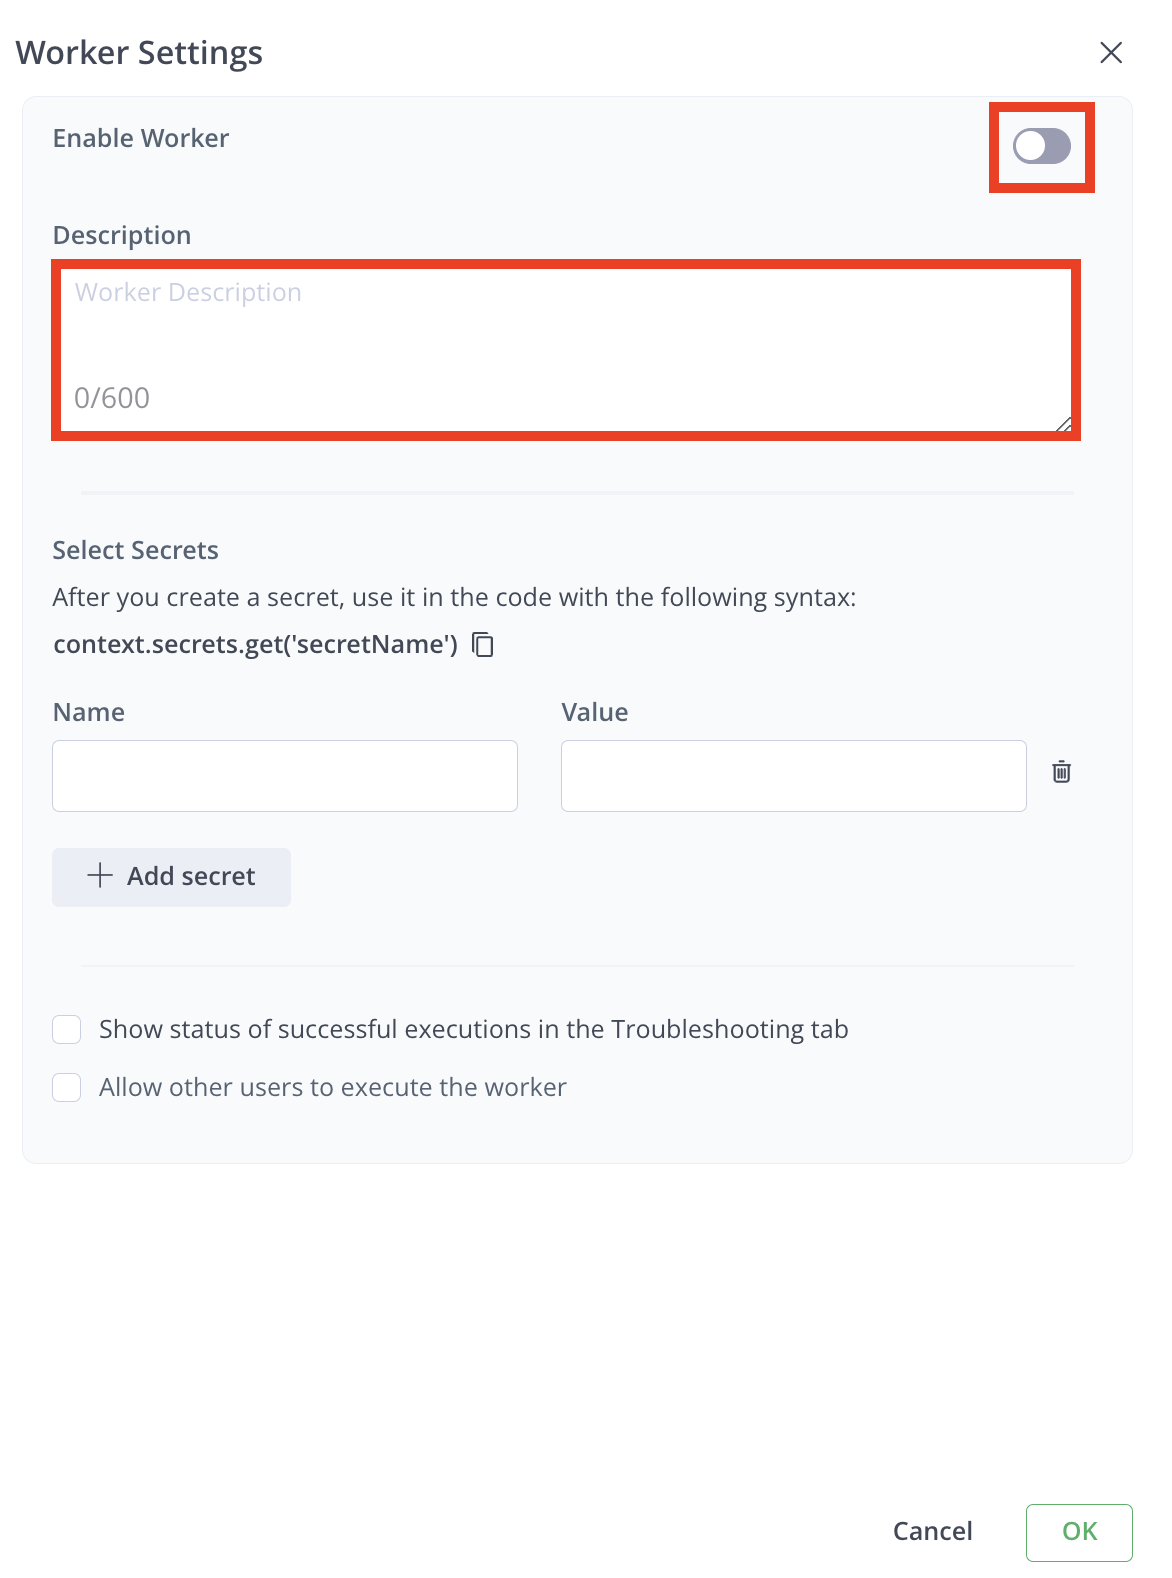Click the Description label above the text box
Viewport: 1172px width, 1578px height.
click(x=121, y=235)
